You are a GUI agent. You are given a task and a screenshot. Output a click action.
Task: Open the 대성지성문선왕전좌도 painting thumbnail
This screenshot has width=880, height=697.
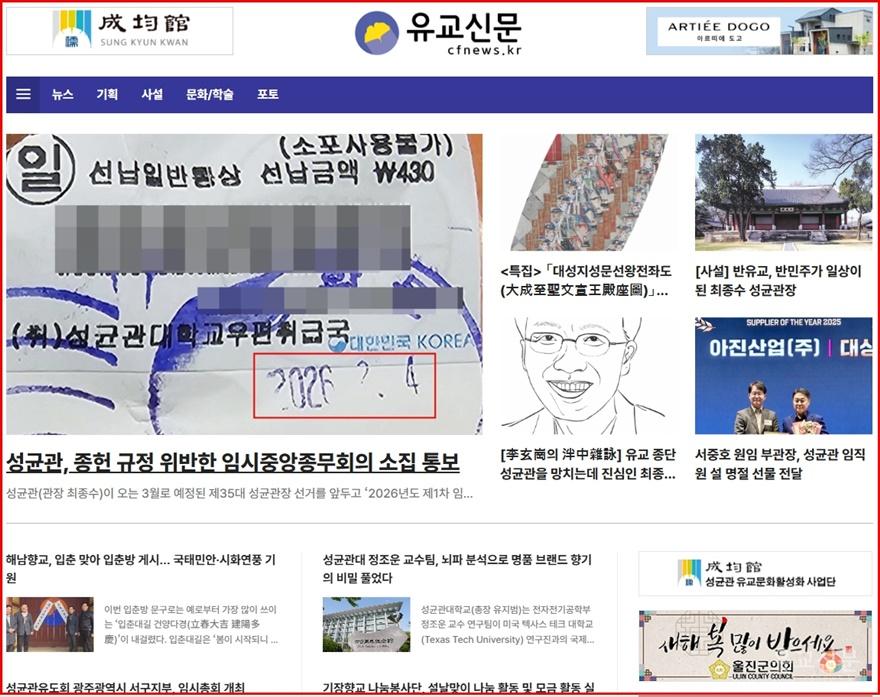[x=588, y=192]
